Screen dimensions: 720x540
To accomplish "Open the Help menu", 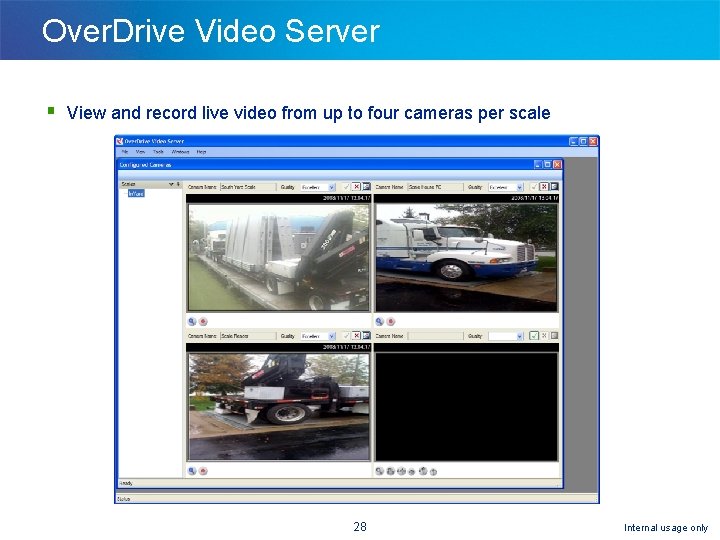I will click(201, 152).
